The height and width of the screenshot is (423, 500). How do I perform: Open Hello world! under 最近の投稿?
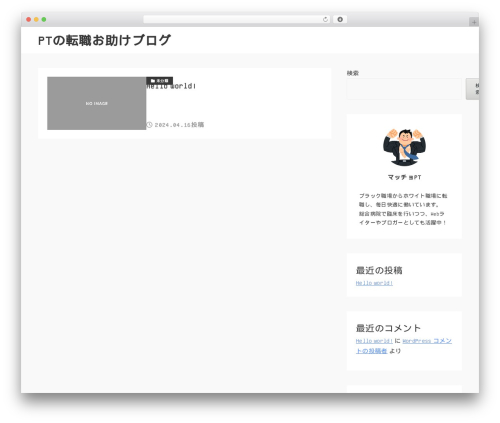tap(374, 283)
